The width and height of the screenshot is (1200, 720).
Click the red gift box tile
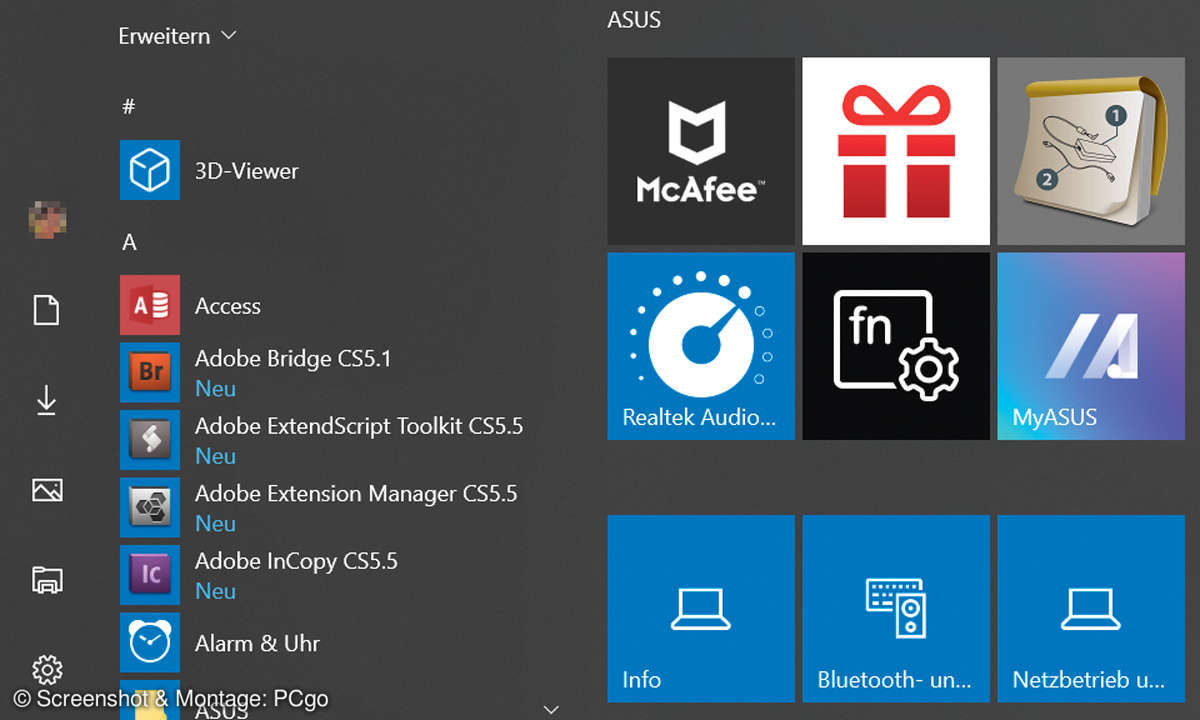(x=896, y=151)
